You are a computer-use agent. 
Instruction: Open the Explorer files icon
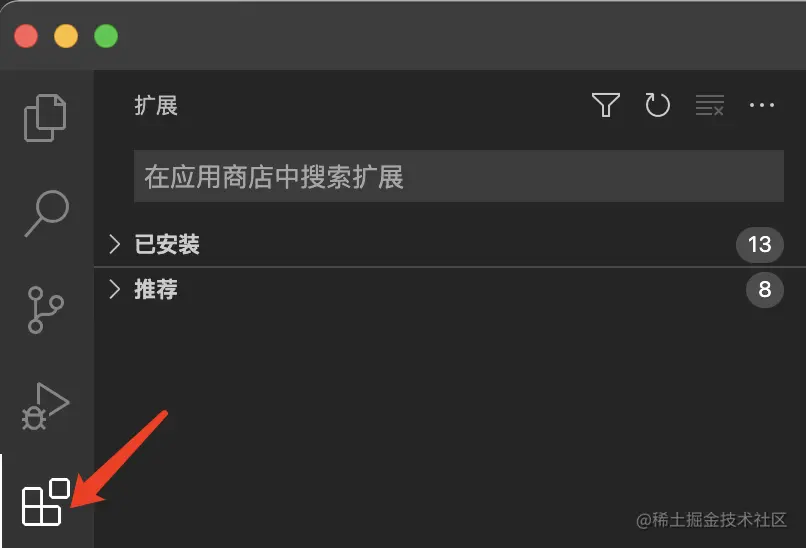point(45,118)
